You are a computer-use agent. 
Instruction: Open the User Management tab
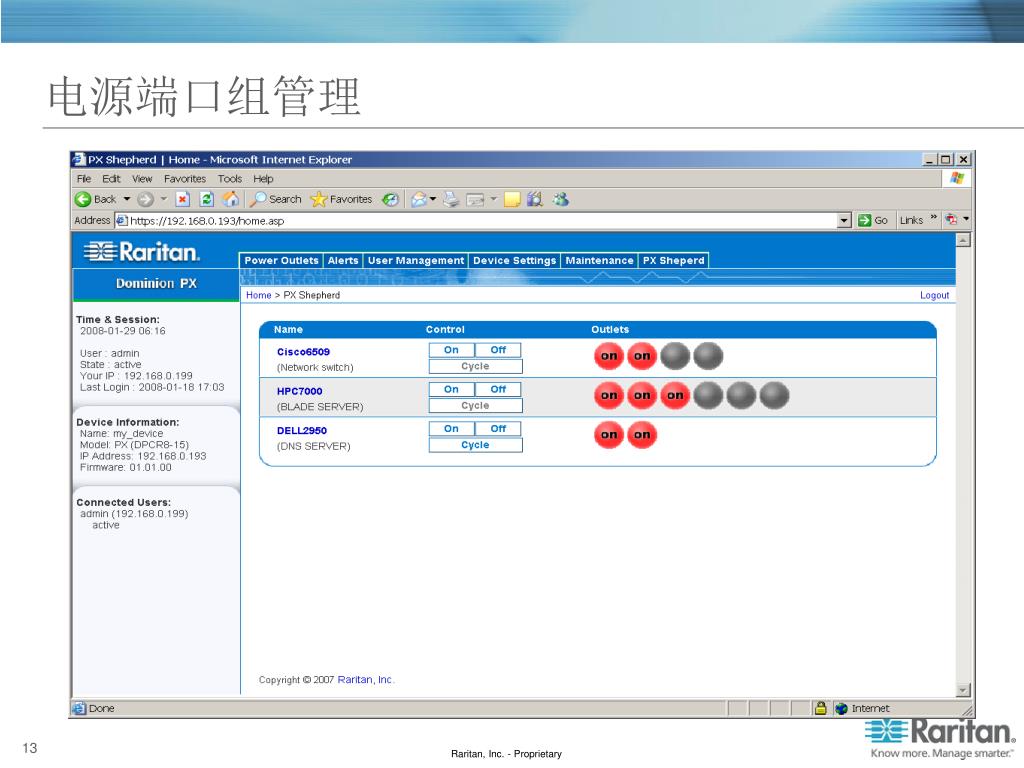pos(416,261)
